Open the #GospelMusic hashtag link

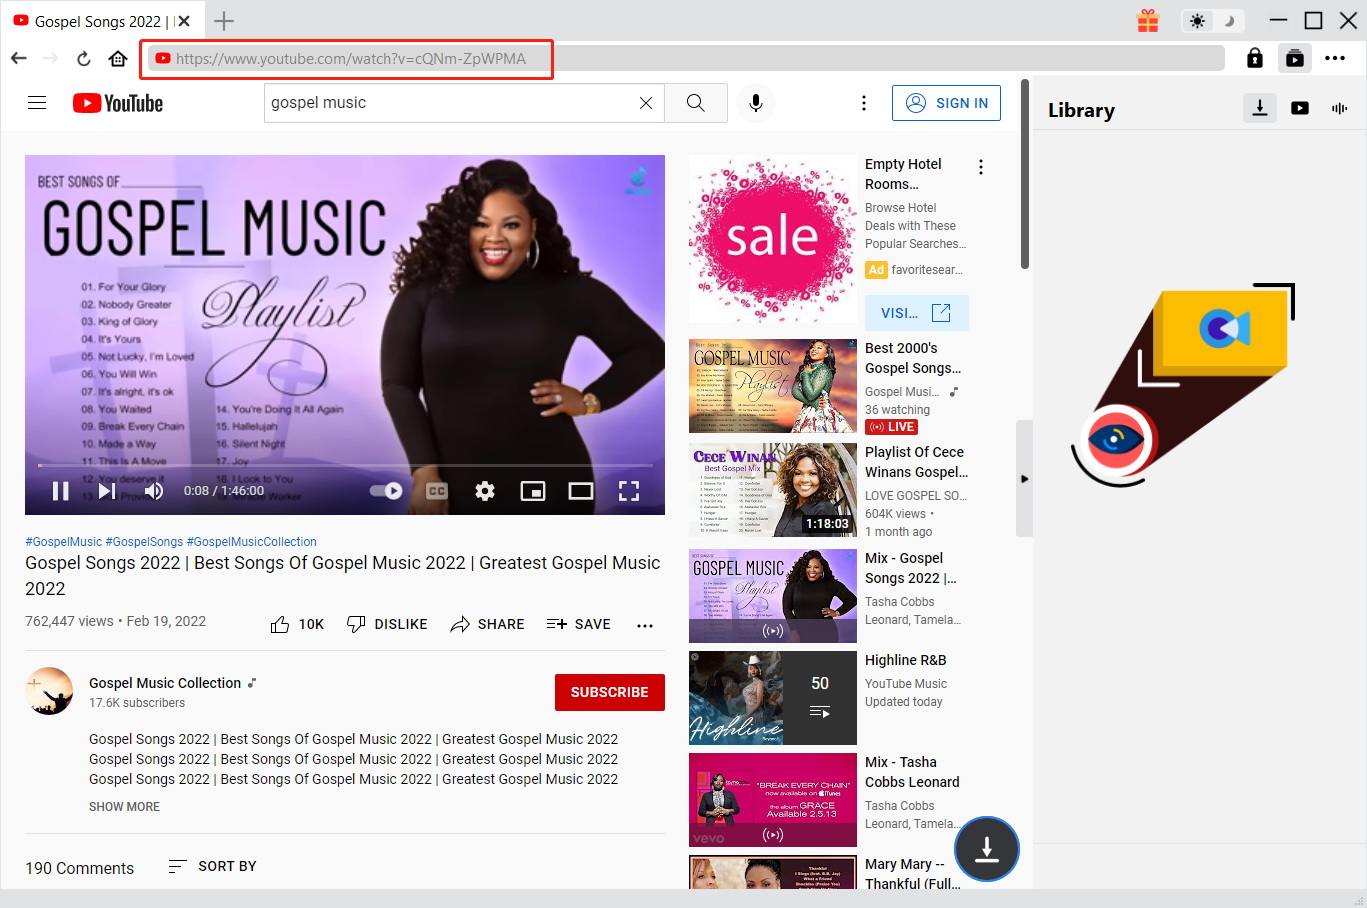[x=64, y=542]
